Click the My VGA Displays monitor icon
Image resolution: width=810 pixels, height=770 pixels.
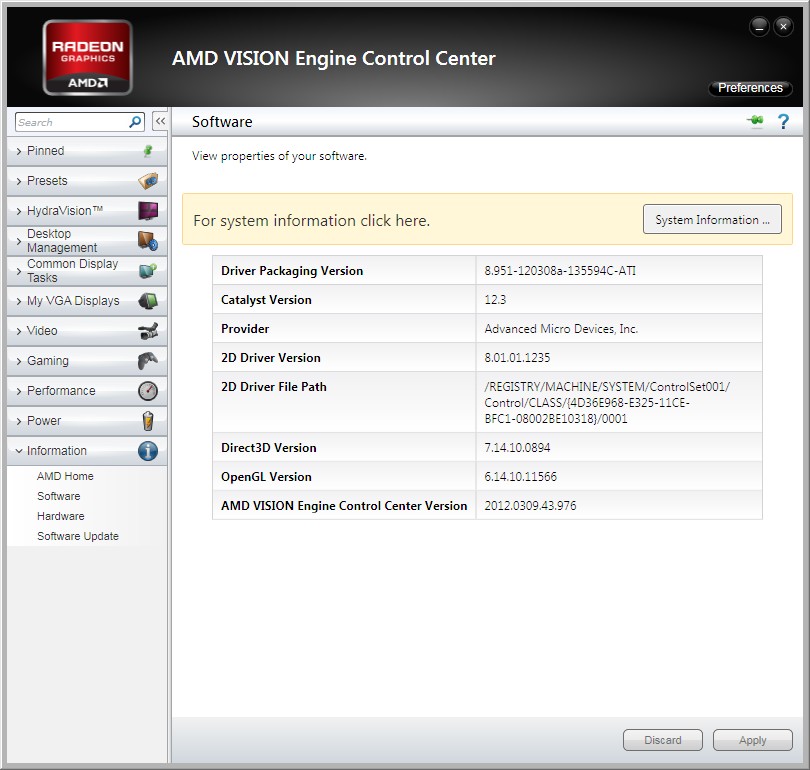[148, 301]
